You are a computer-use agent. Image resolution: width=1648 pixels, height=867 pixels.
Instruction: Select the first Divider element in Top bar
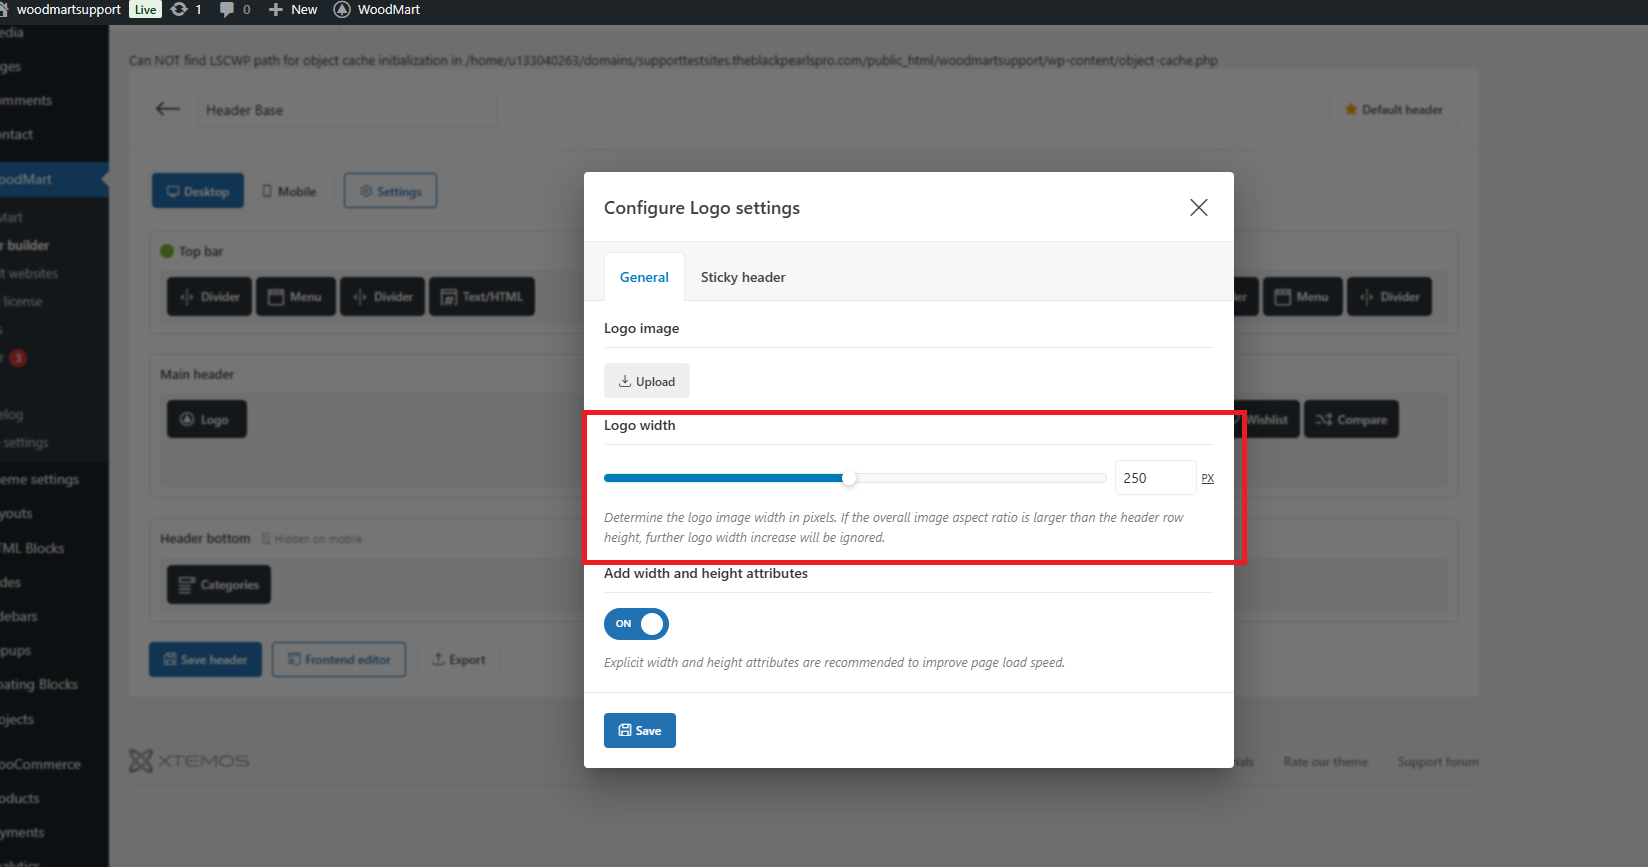coord(210,297)
